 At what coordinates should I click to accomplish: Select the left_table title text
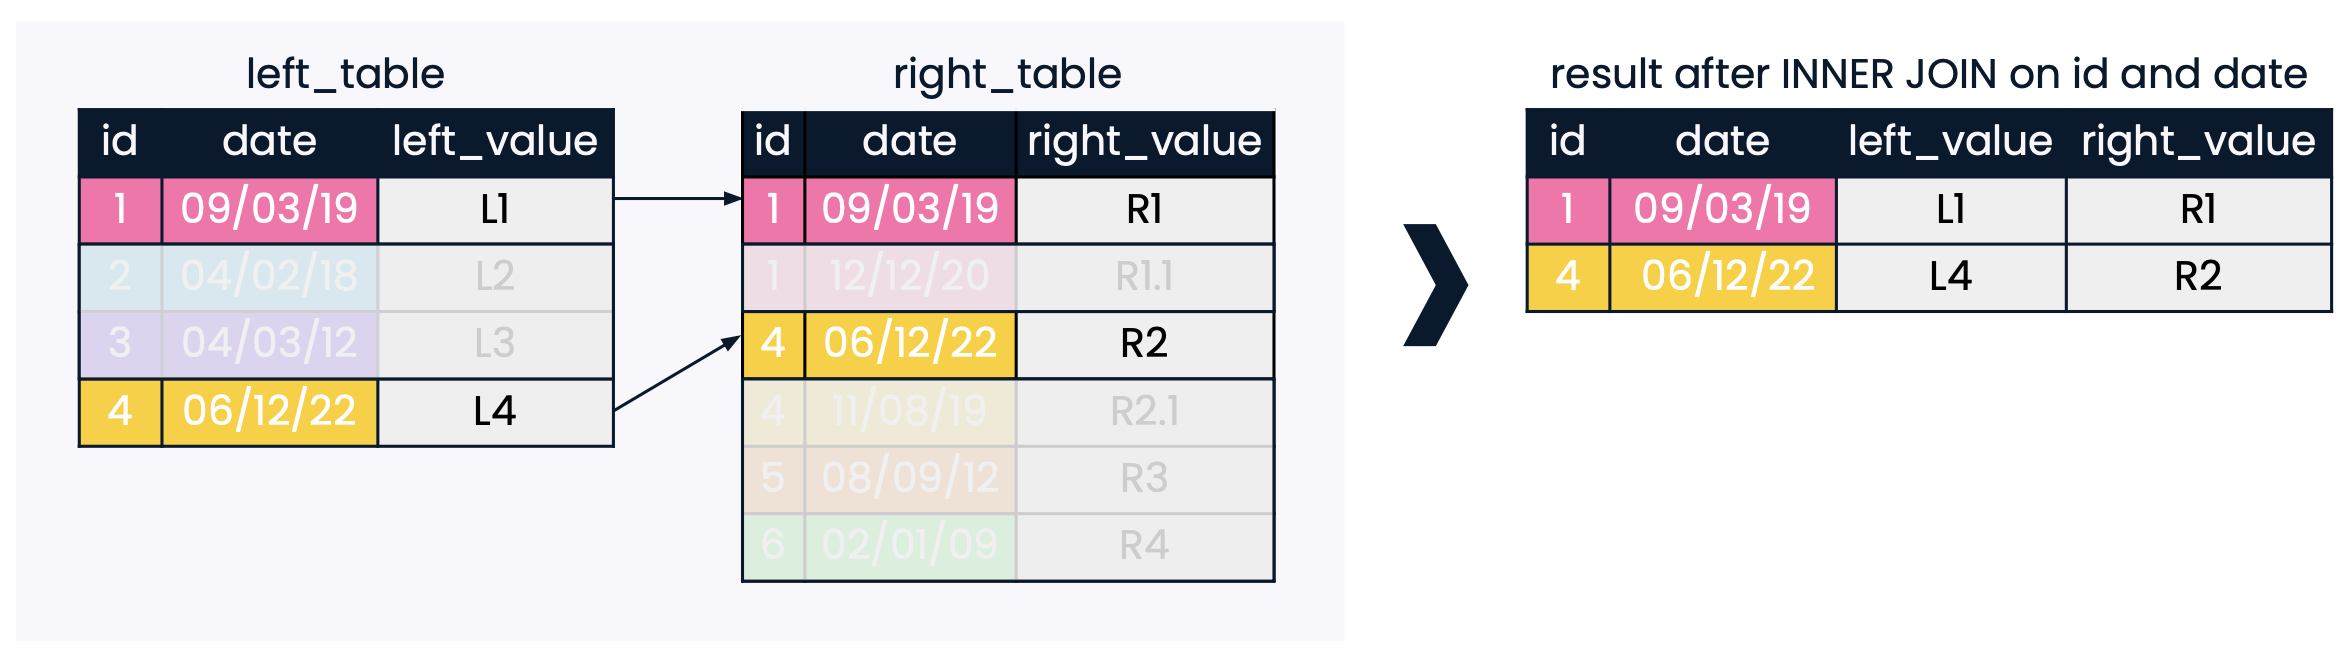[345, 74]
